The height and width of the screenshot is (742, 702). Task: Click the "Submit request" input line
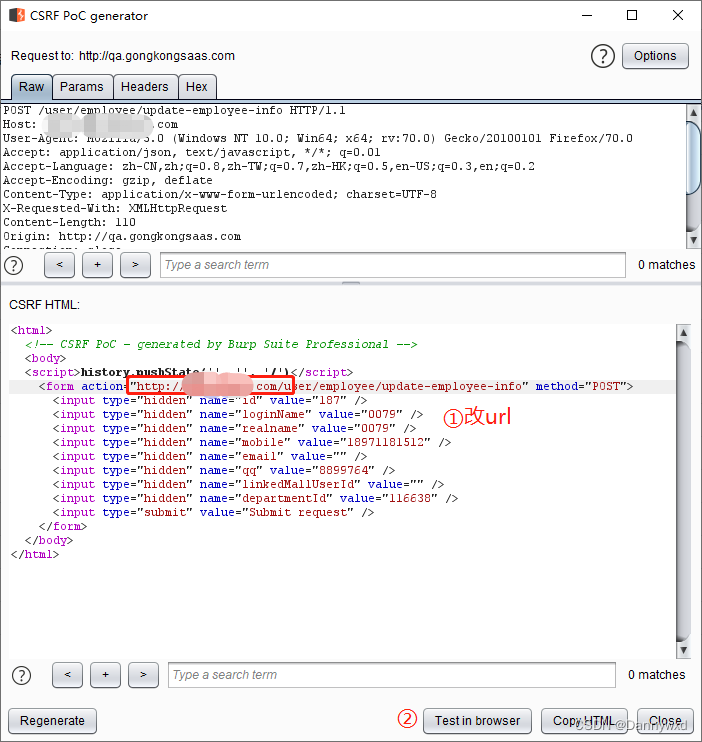coord(213,512)
